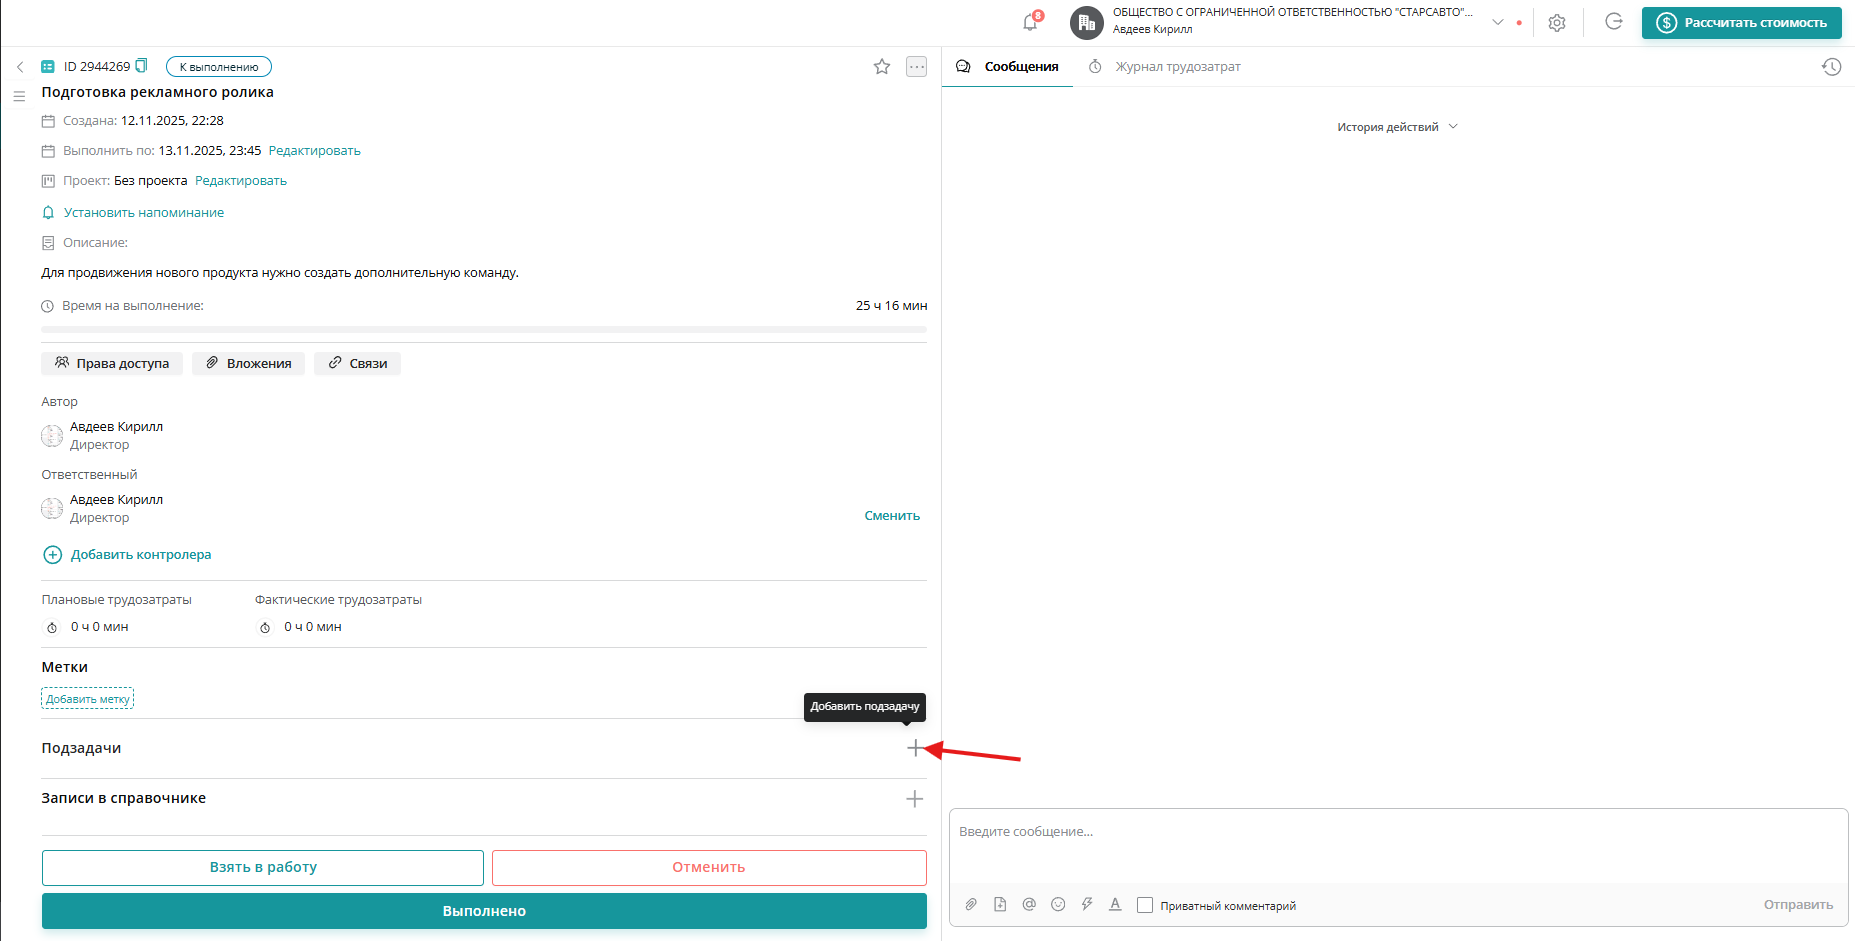
Task: Click Установить напоминание link
Action: [144, 213]
